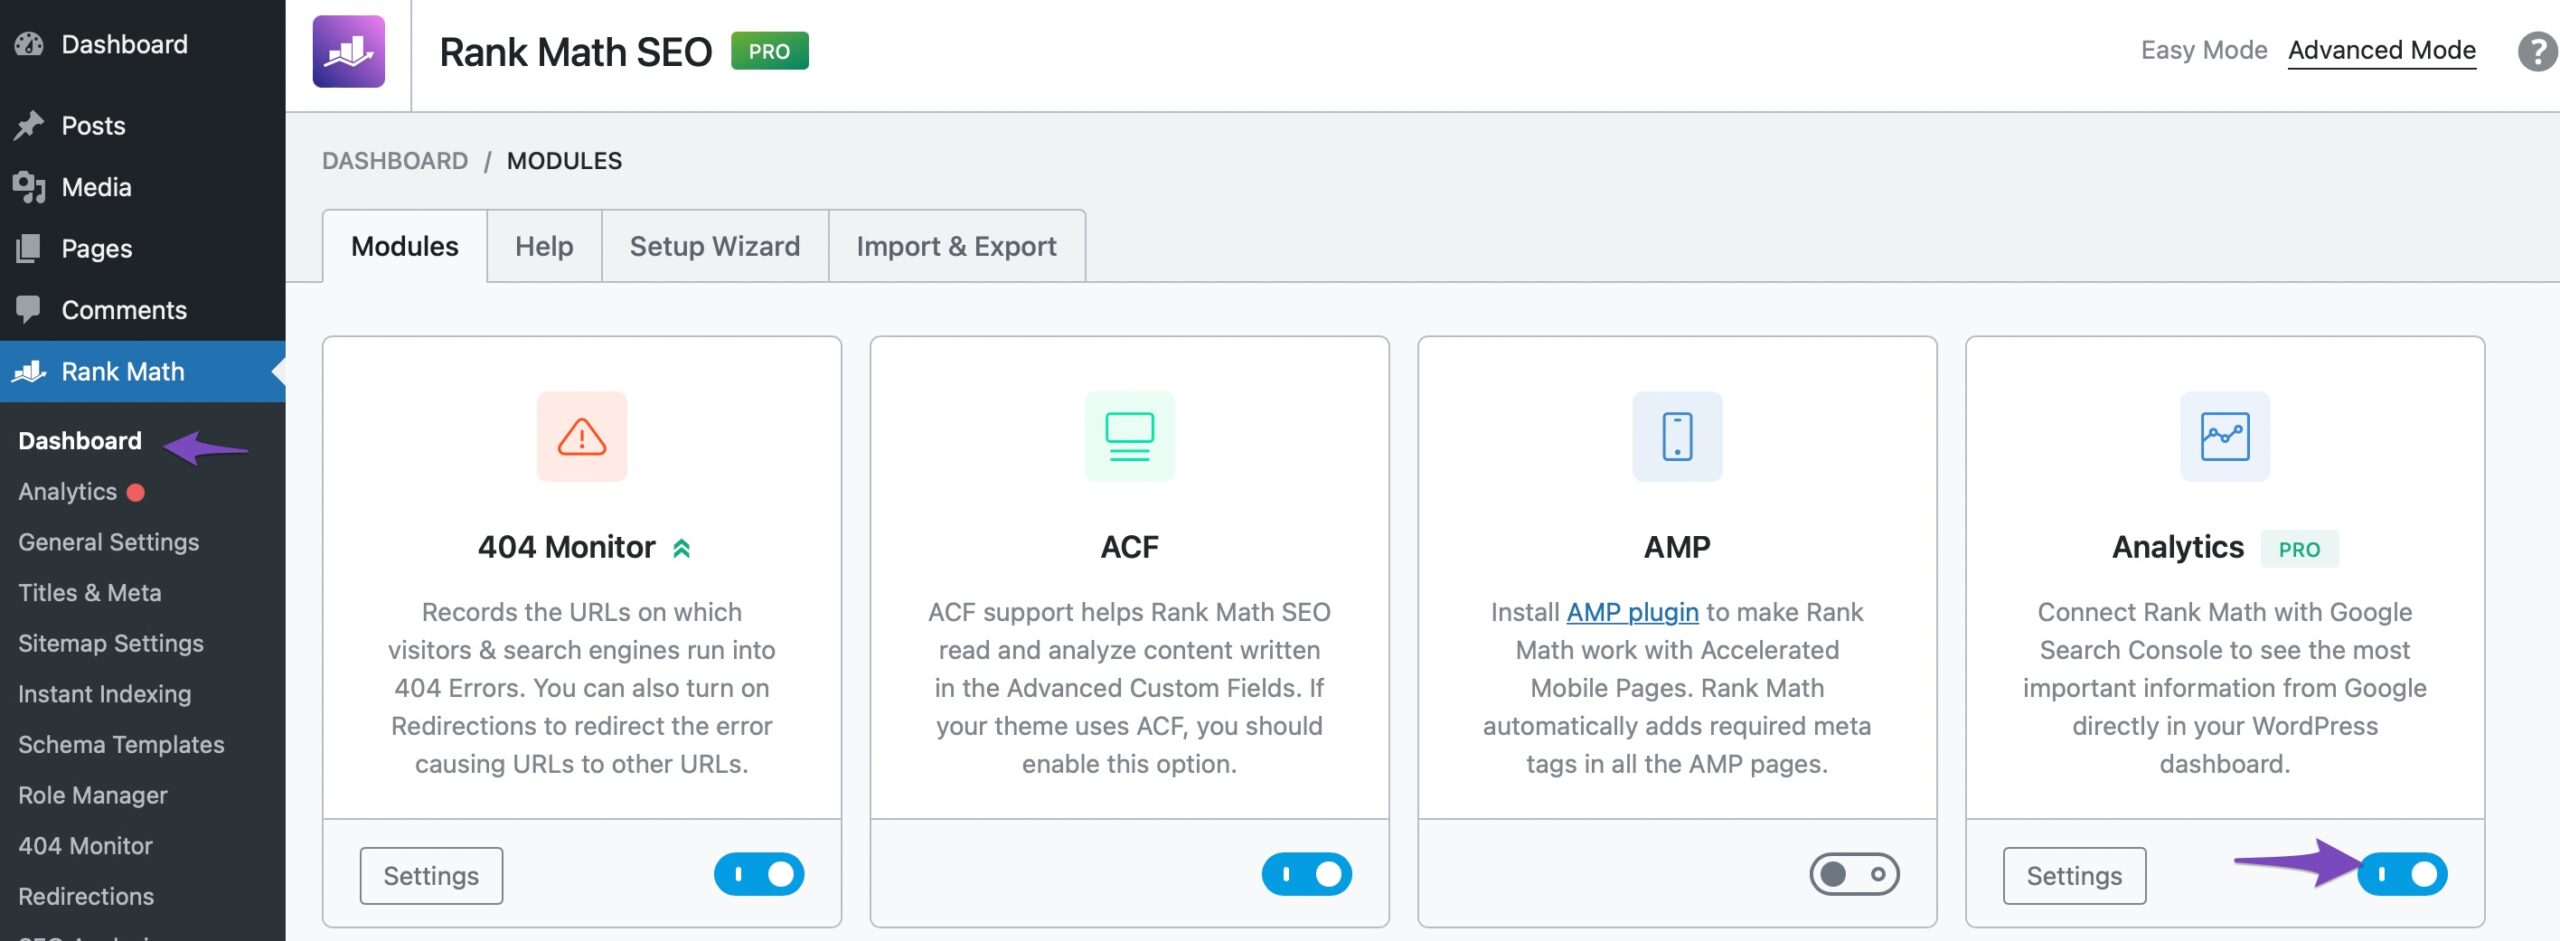Open Analytics in the Rank Math submenu
2560x941 pixels.
(67, 492)
